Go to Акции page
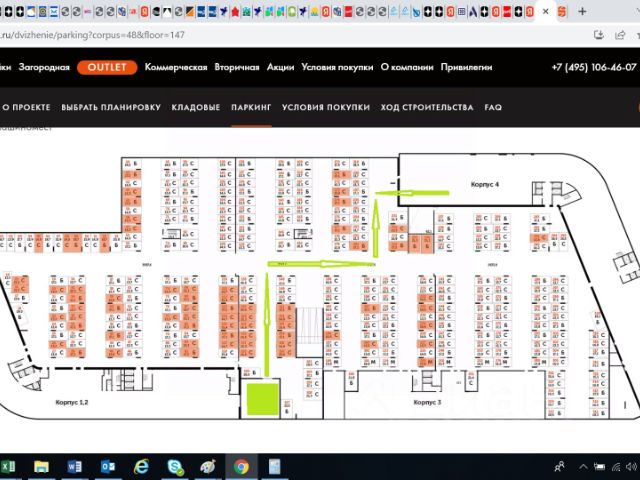640x480 pixels. coord(280,67)
